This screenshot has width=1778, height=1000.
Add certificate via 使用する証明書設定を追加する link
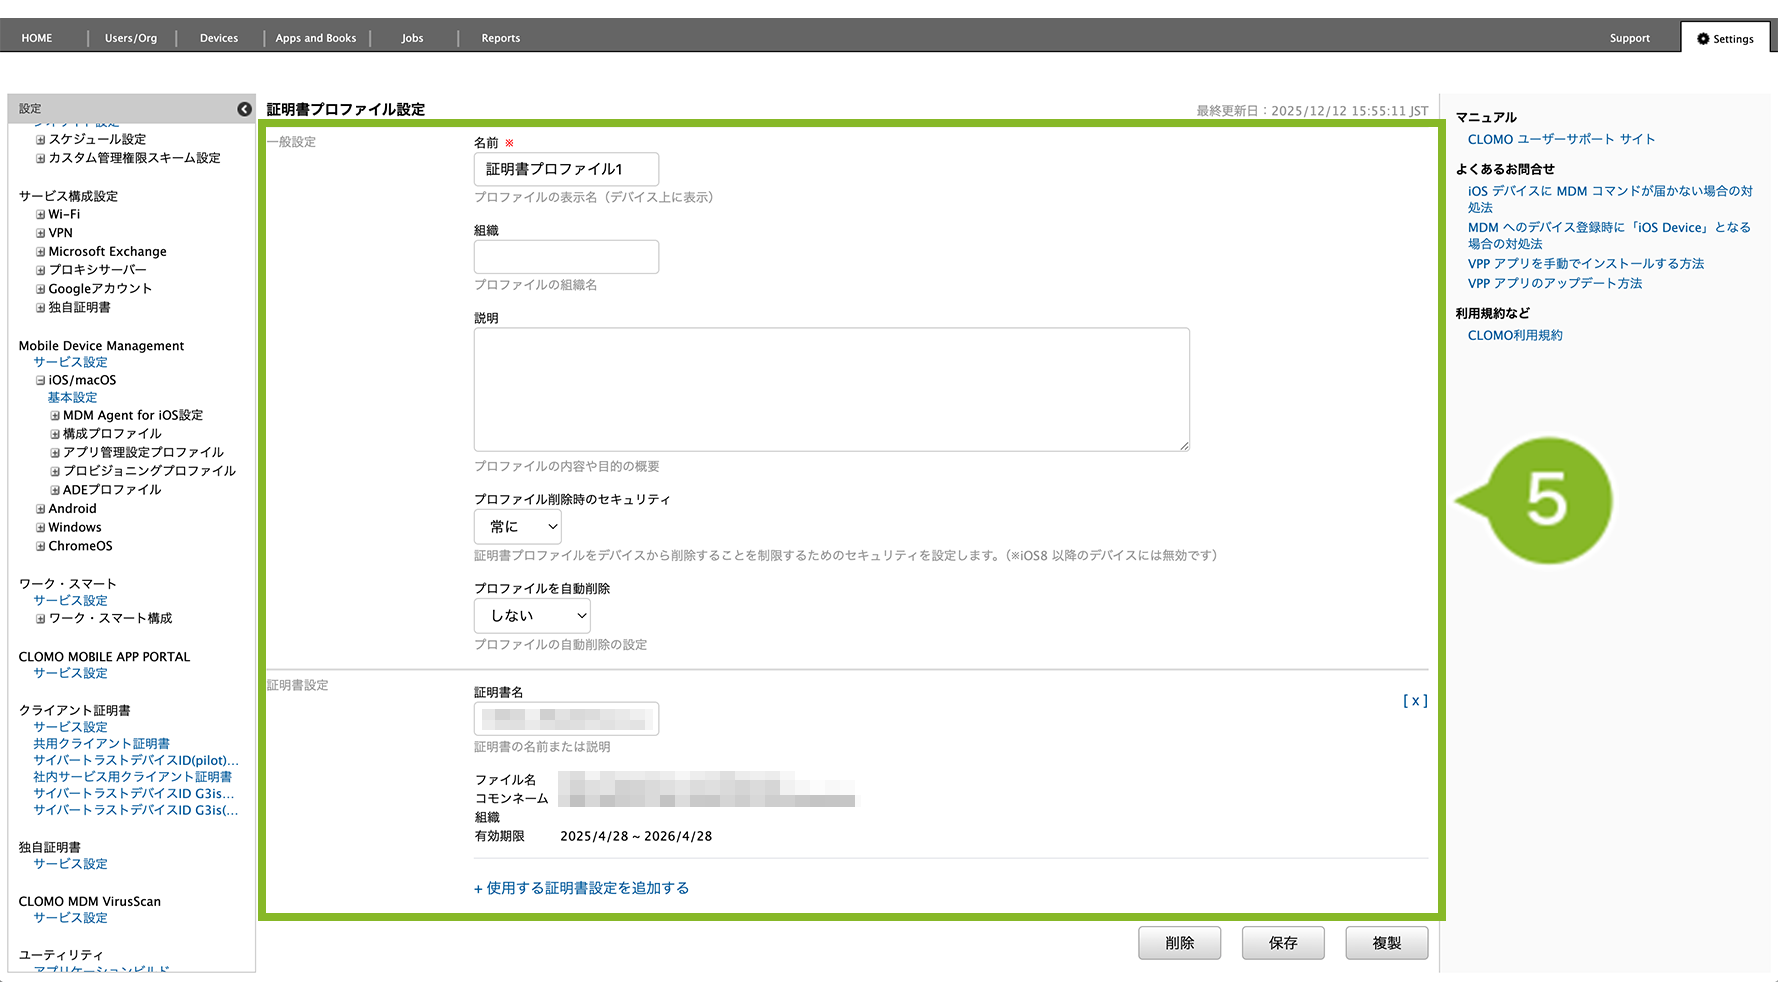[x=581, y=888]
